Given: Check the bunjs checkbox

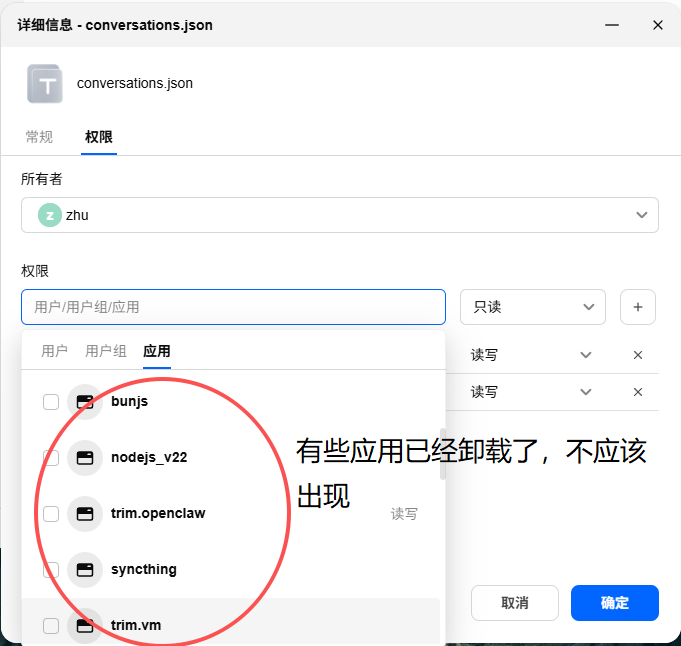Looking at the screenshot, I should click(x=51, y=402).
